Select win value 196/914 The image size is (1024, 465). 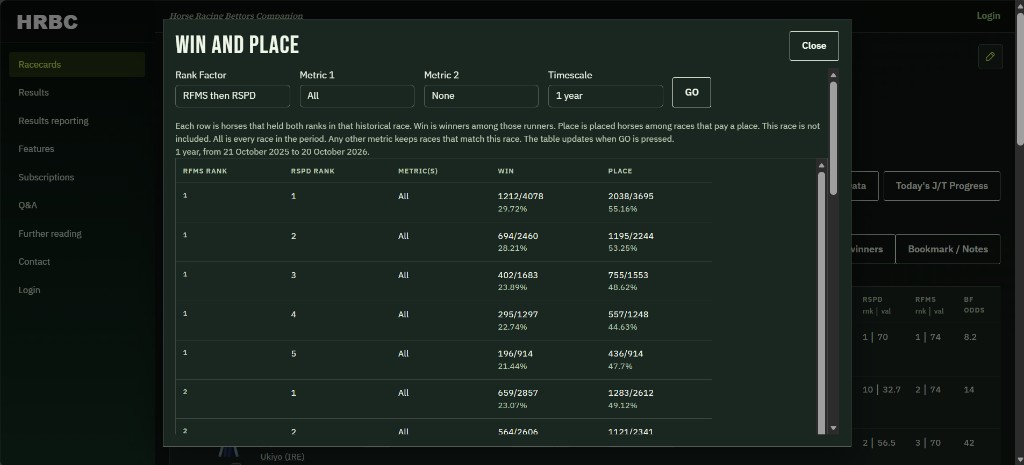(x=515, y=353)
